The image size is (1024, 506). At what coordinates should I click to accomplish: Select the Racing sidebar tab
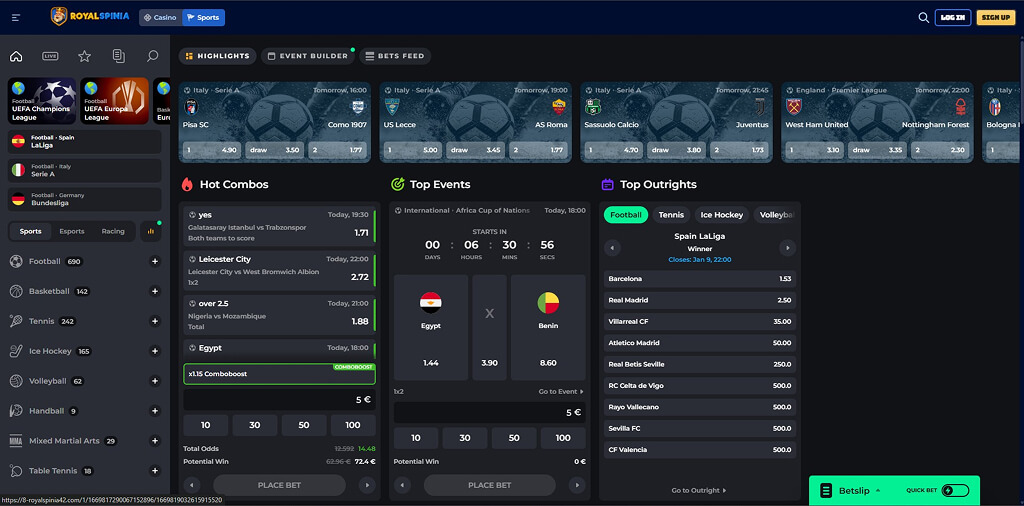(x=113, y=231)
